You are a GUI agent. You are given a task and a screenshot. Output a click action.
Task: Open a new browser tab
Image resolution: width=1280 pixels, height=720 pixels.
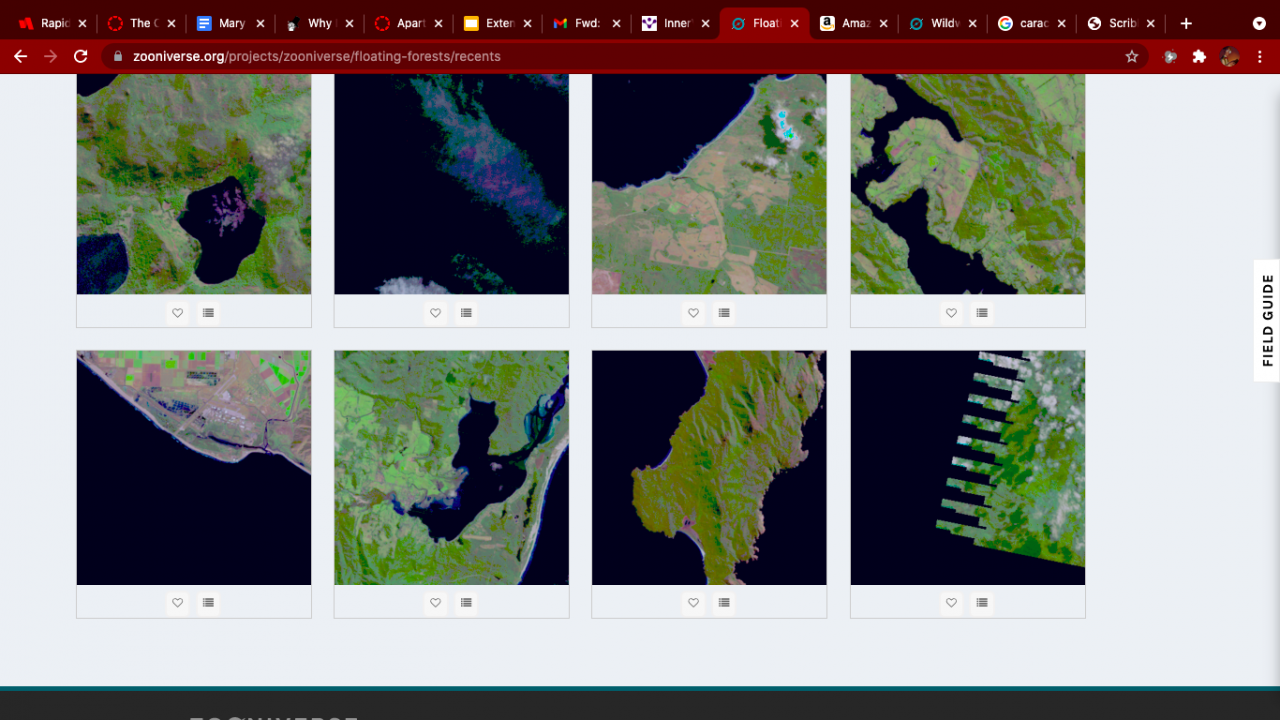[1186, 23]
